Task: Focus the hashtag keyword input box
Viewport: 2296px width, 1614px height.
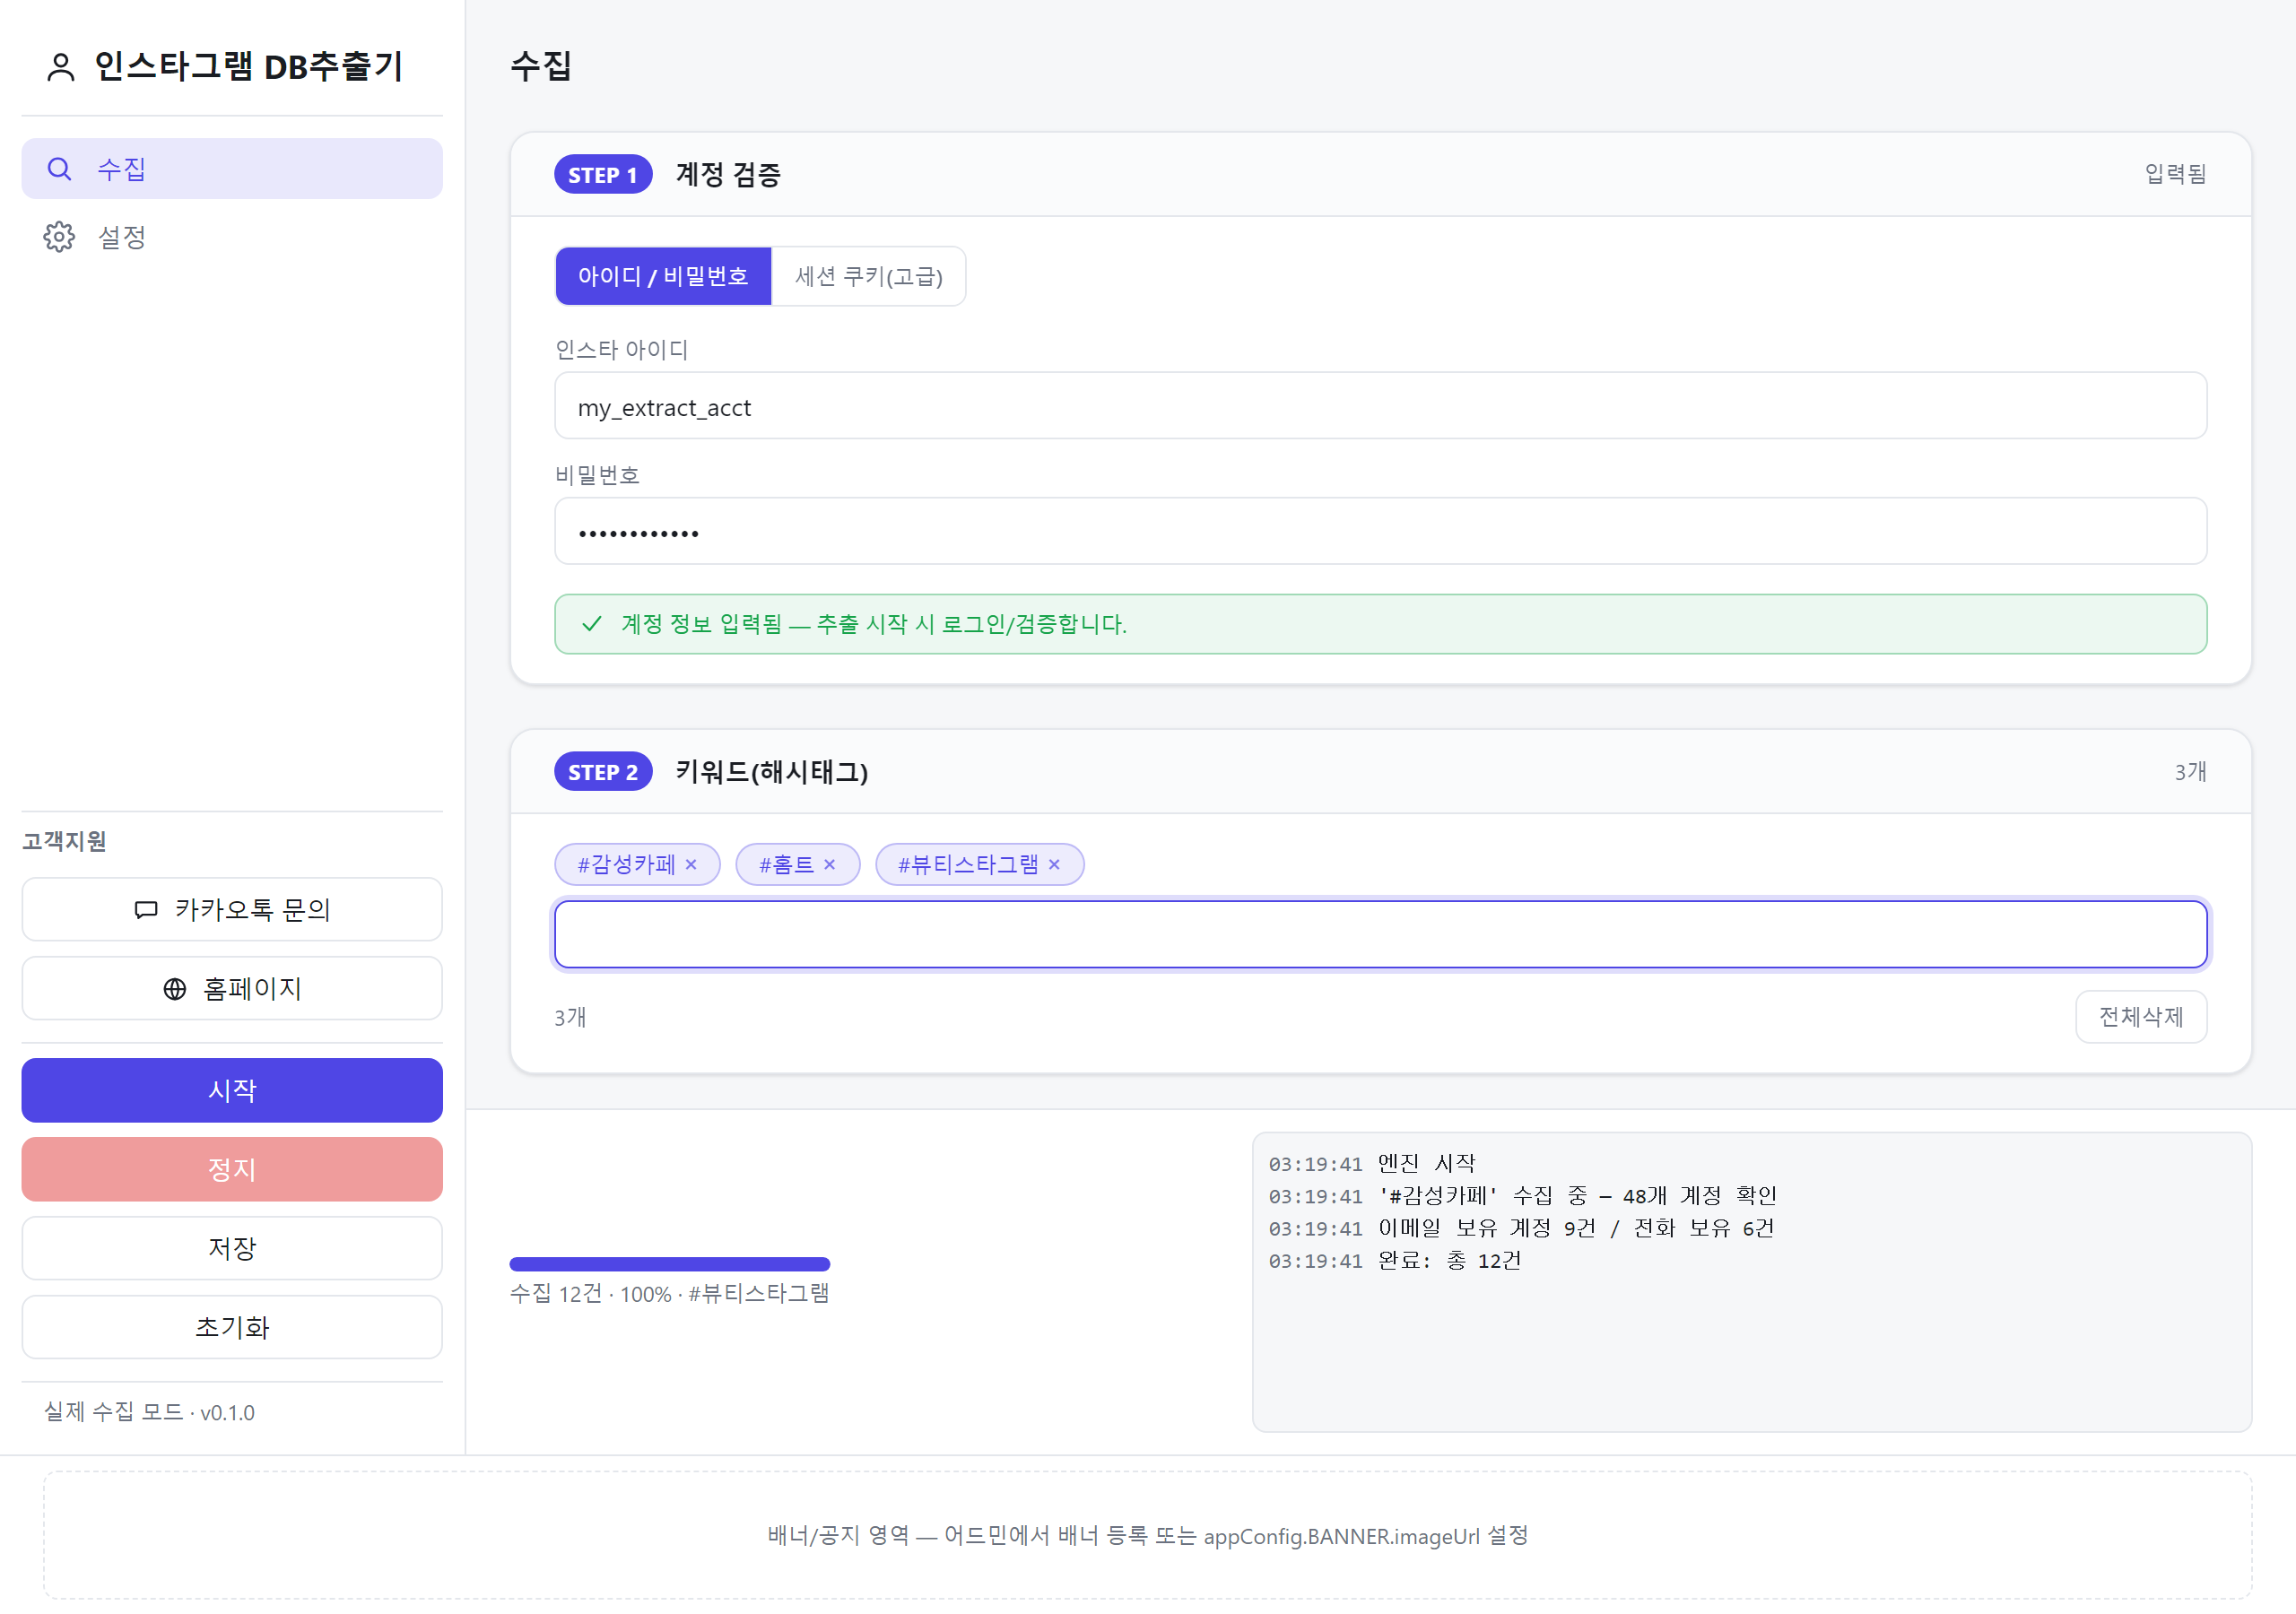Action: (1380, 935)
